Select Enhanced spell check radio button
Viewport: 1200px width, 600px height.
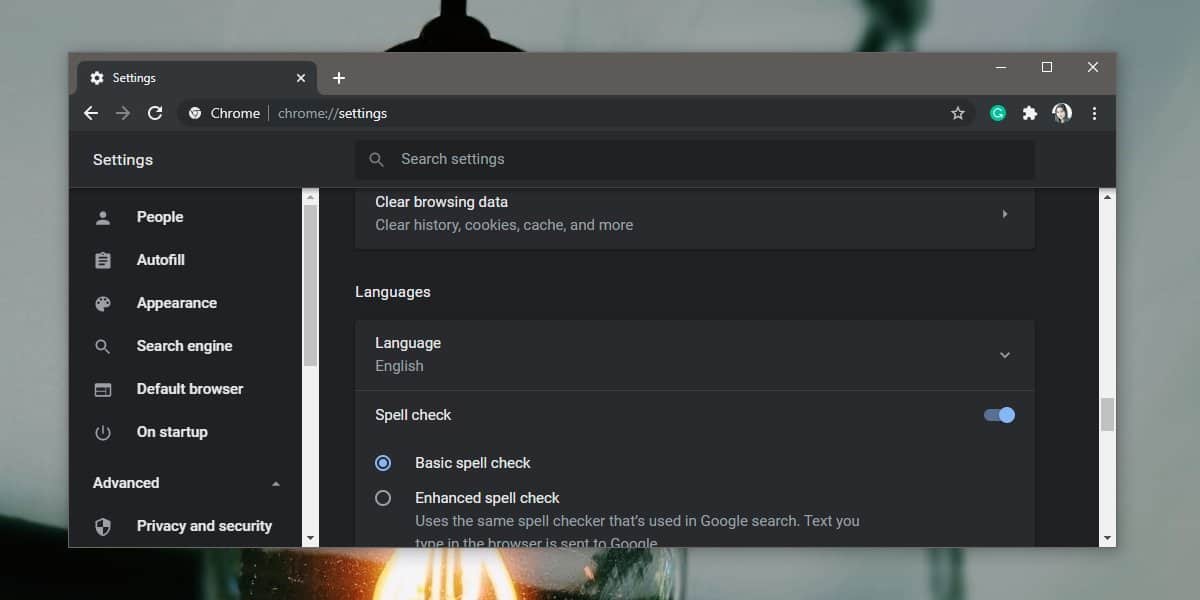383,498
